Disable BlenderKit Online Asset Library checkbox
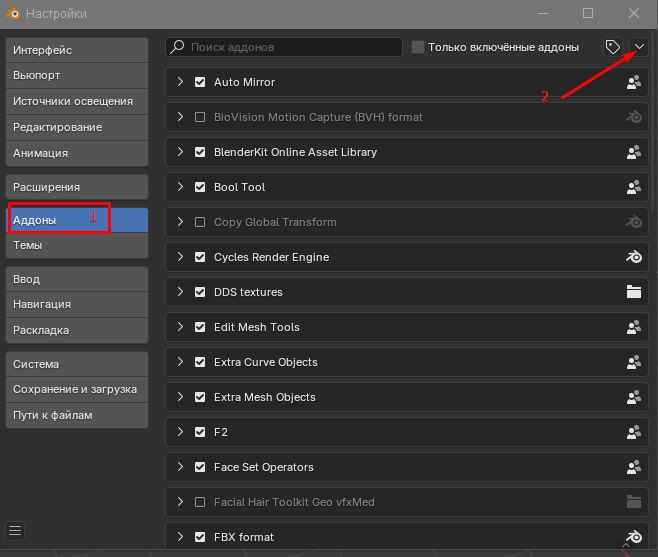 [200, 152]
